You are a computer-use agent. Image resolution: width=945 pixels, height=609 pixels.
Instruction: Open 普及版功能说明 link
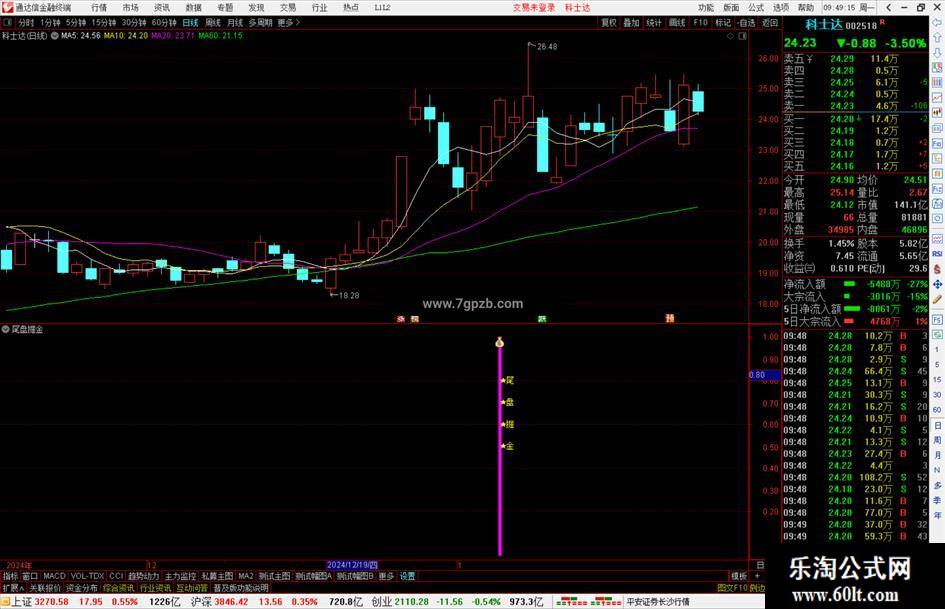point(241,588)
